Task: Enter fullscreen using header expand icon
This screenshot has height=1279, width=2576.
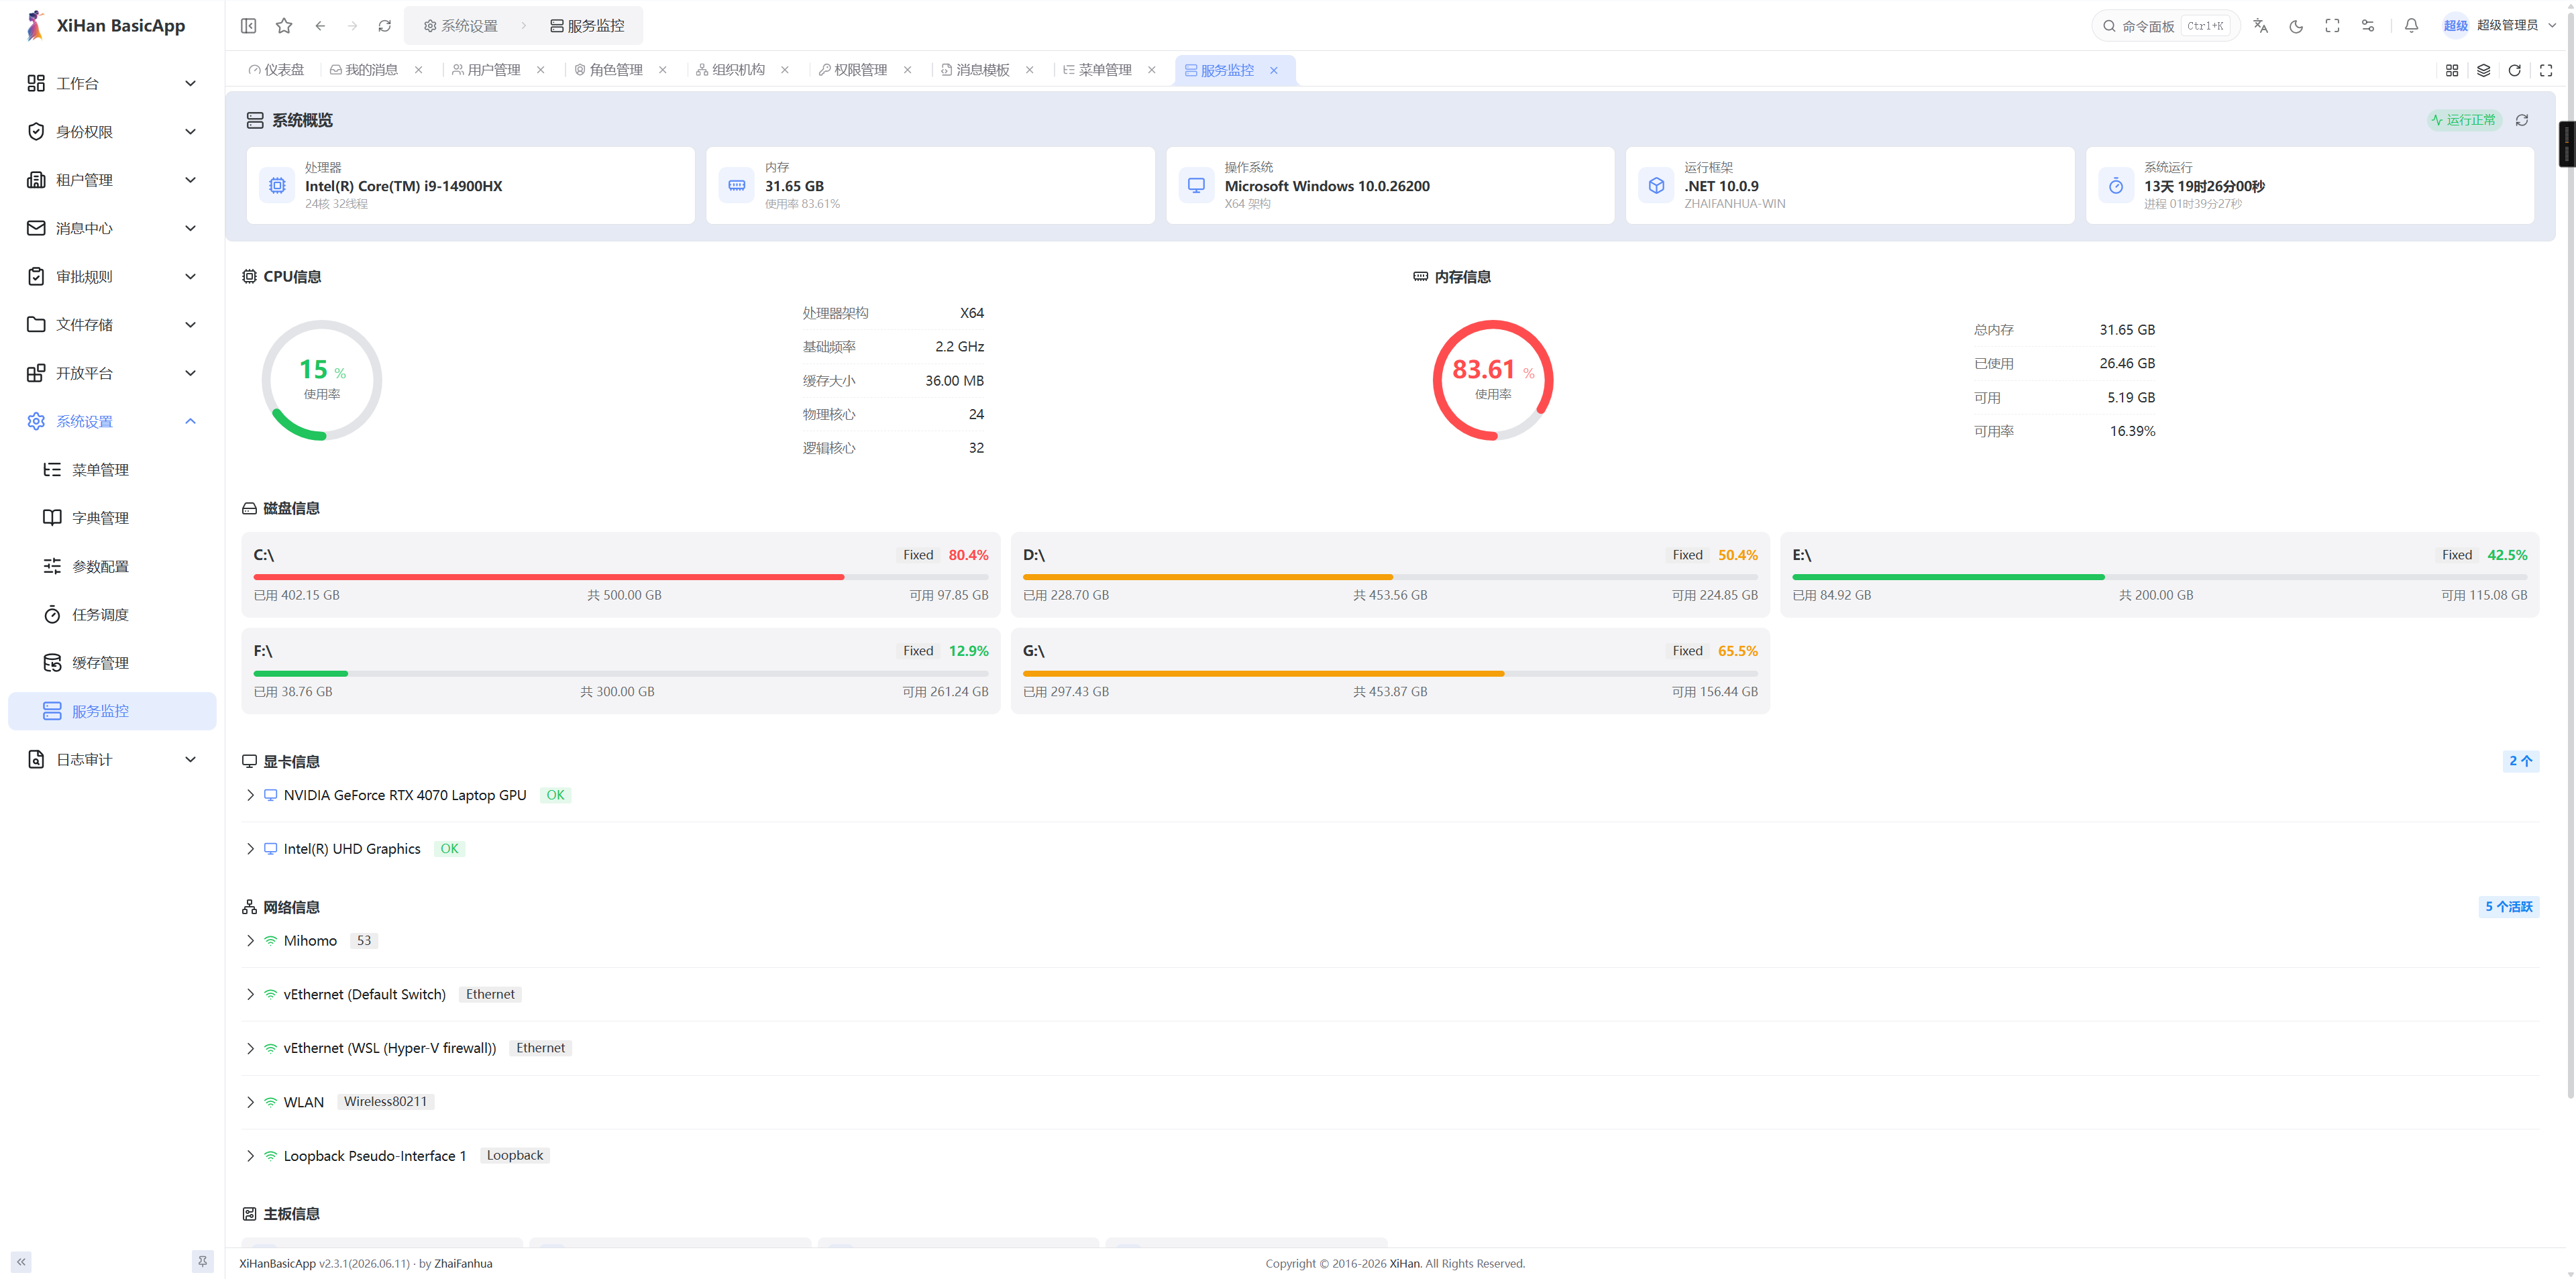Action: point(2332,26)
